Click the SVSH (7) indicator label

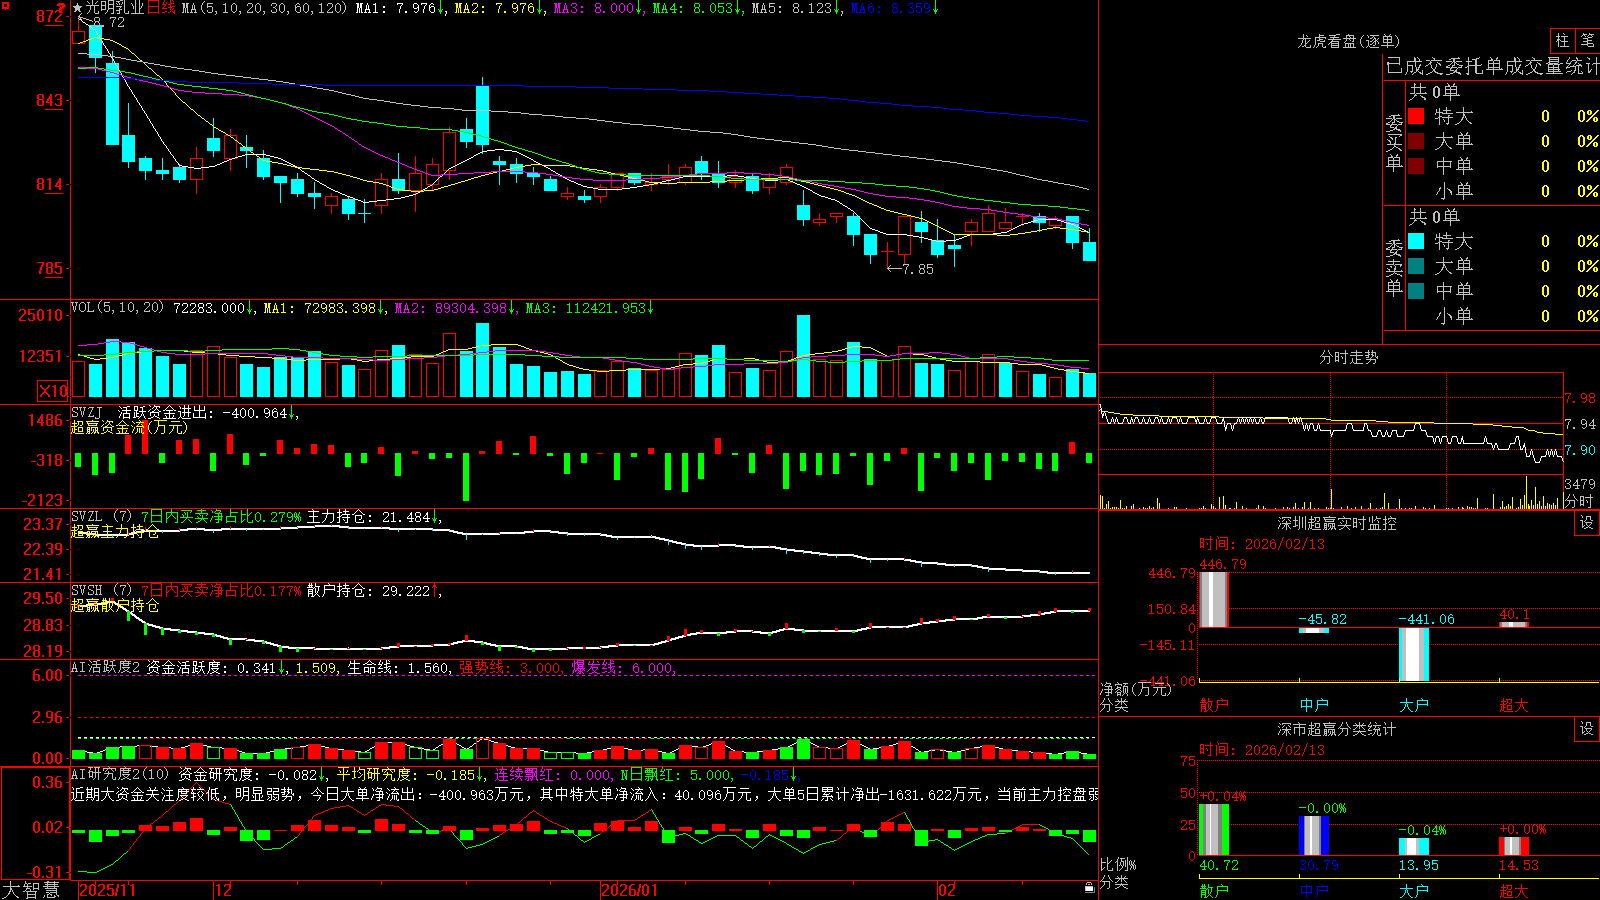[x=101, y=591]
